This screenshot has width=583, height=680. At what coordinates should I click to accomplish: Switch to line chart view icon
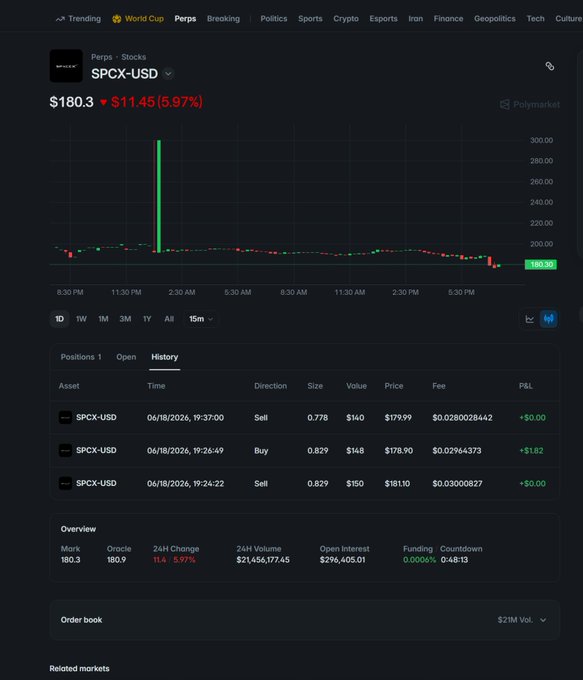530,319
